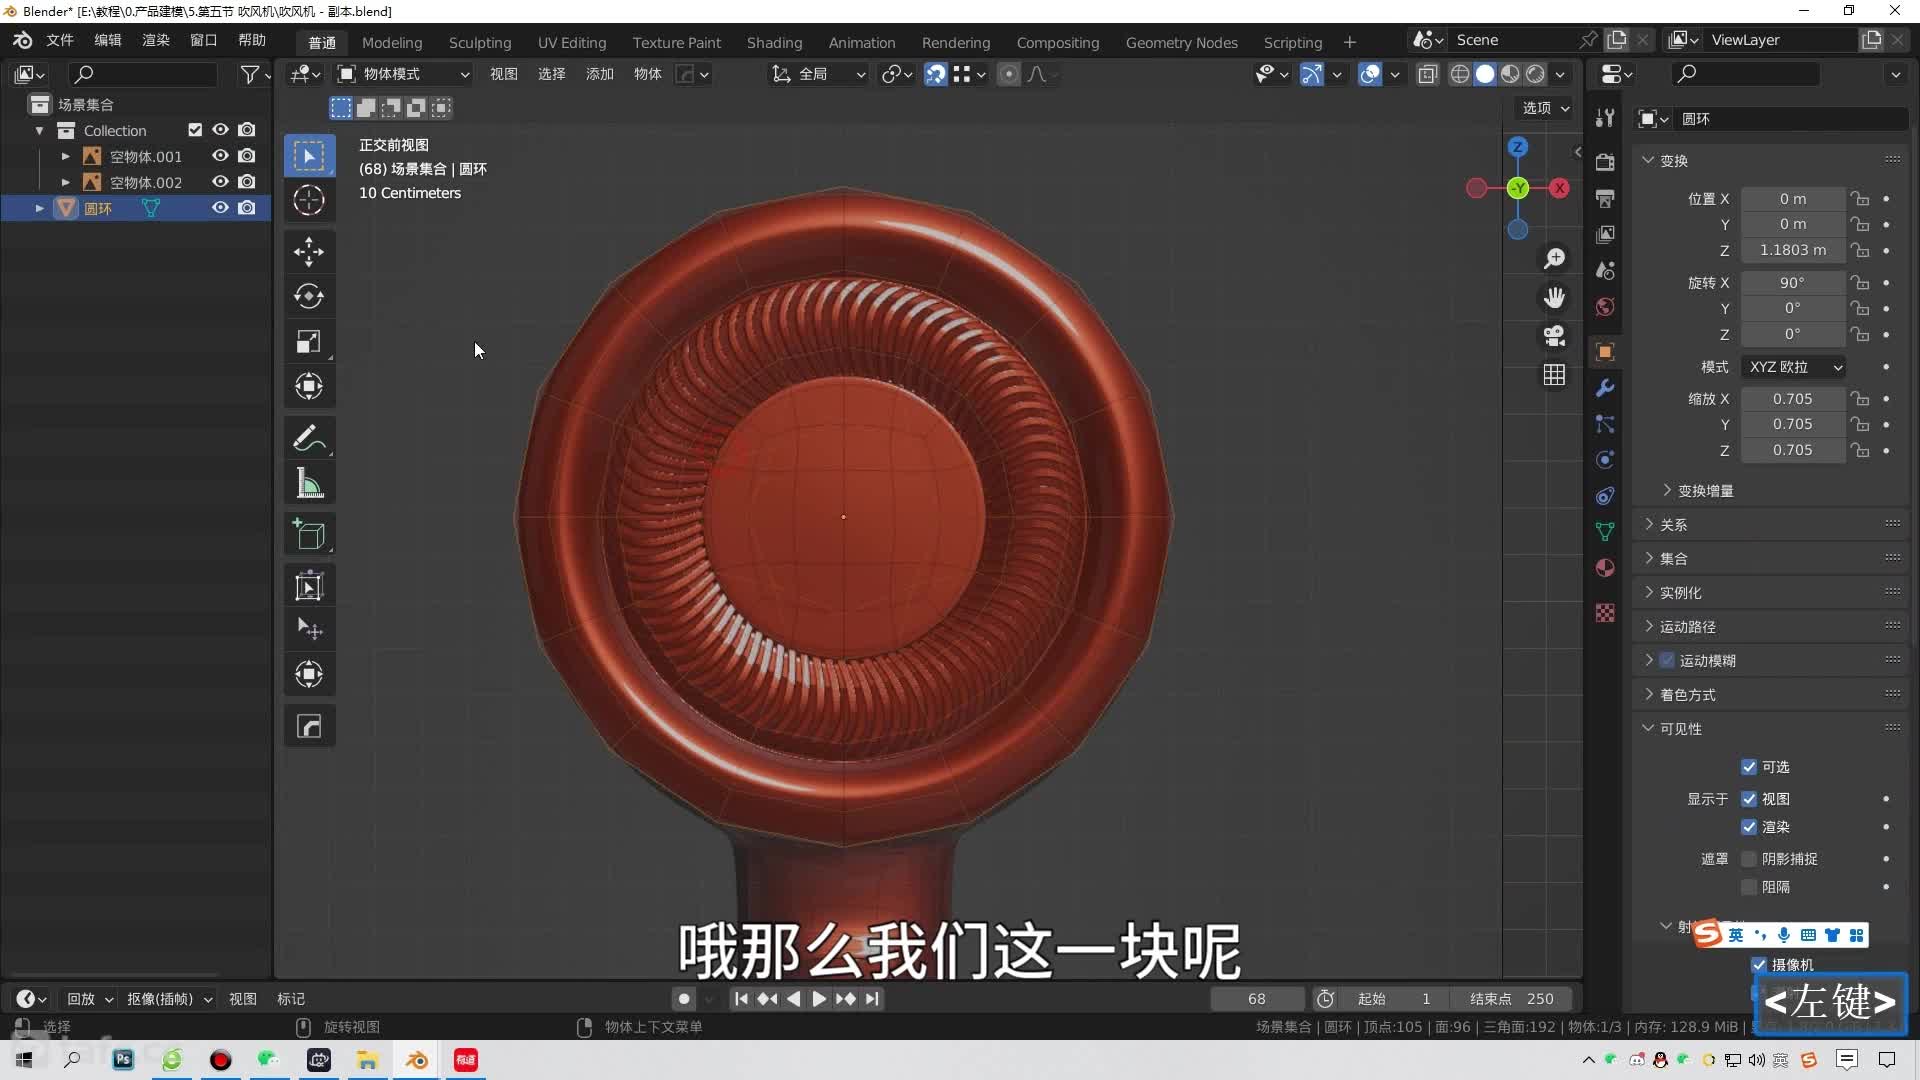
Task: Click the current frame 68 field
Action: 1257,999
